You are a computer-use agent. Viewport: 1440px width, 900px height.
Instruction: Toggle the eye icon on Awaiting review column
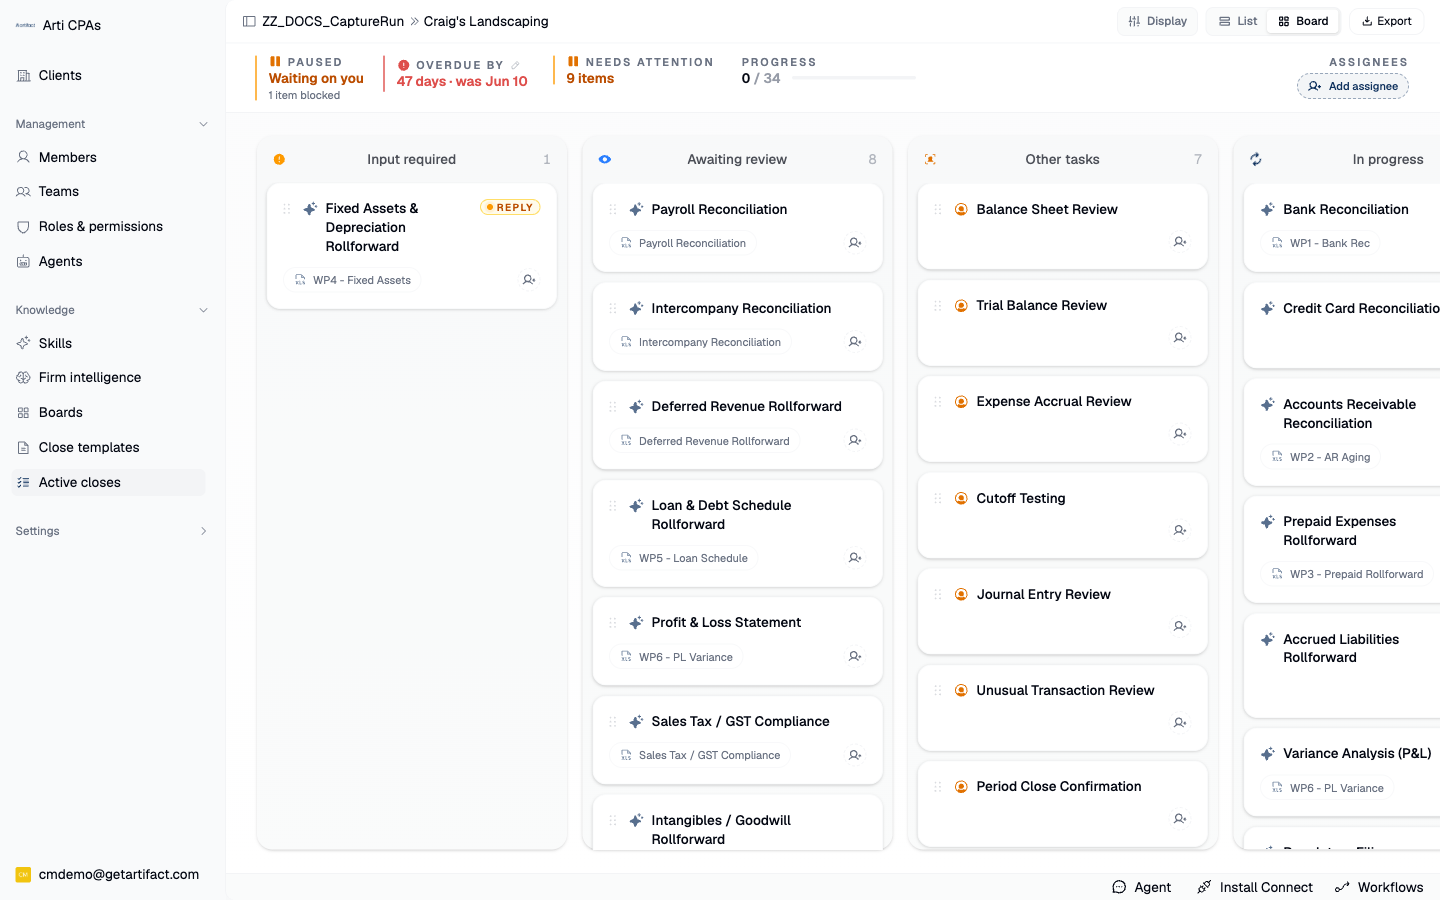[x=605, y=159]
